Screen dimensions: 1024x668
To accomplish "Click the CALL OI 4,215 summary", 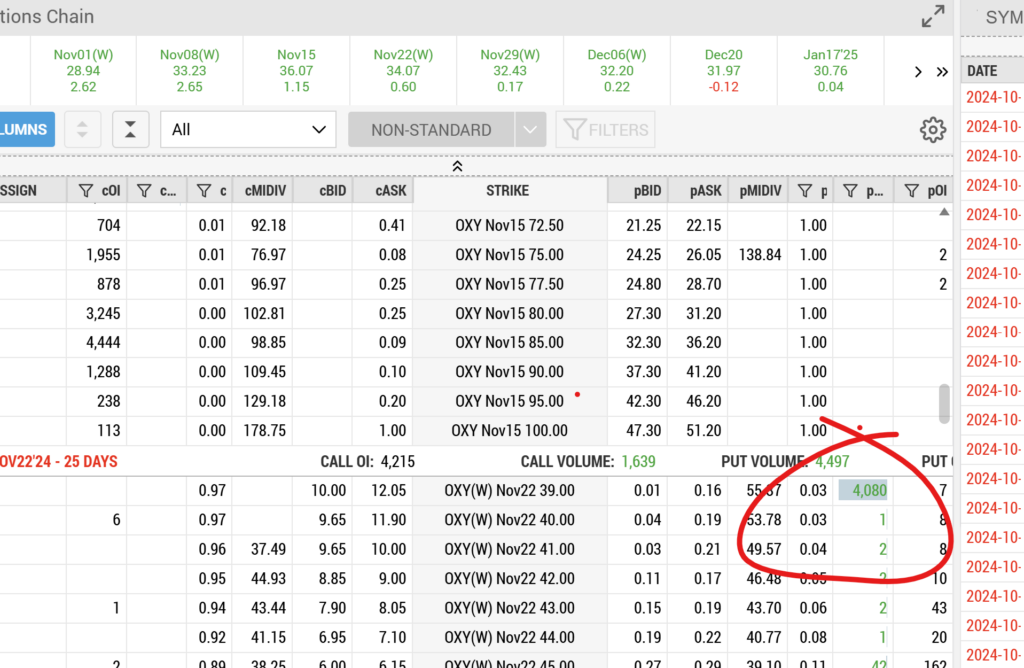I will (x=367, y=462).
